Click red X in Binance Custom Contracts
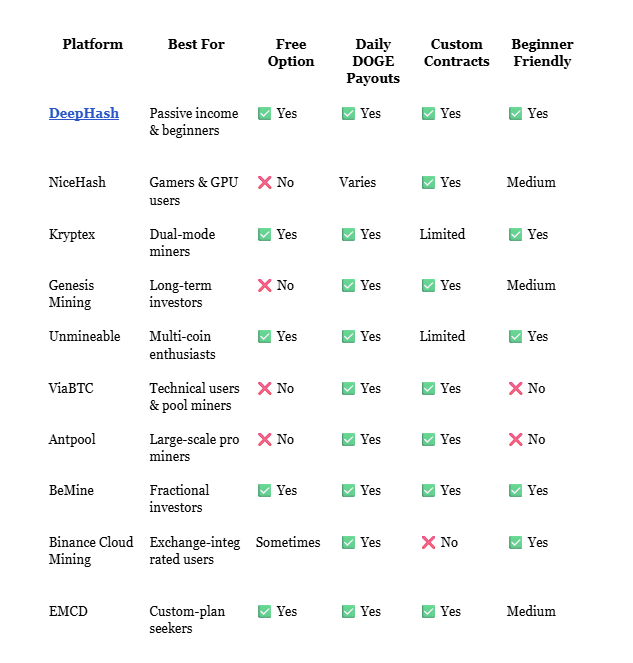This screenshot has width=633, height=663. point(429,542)
